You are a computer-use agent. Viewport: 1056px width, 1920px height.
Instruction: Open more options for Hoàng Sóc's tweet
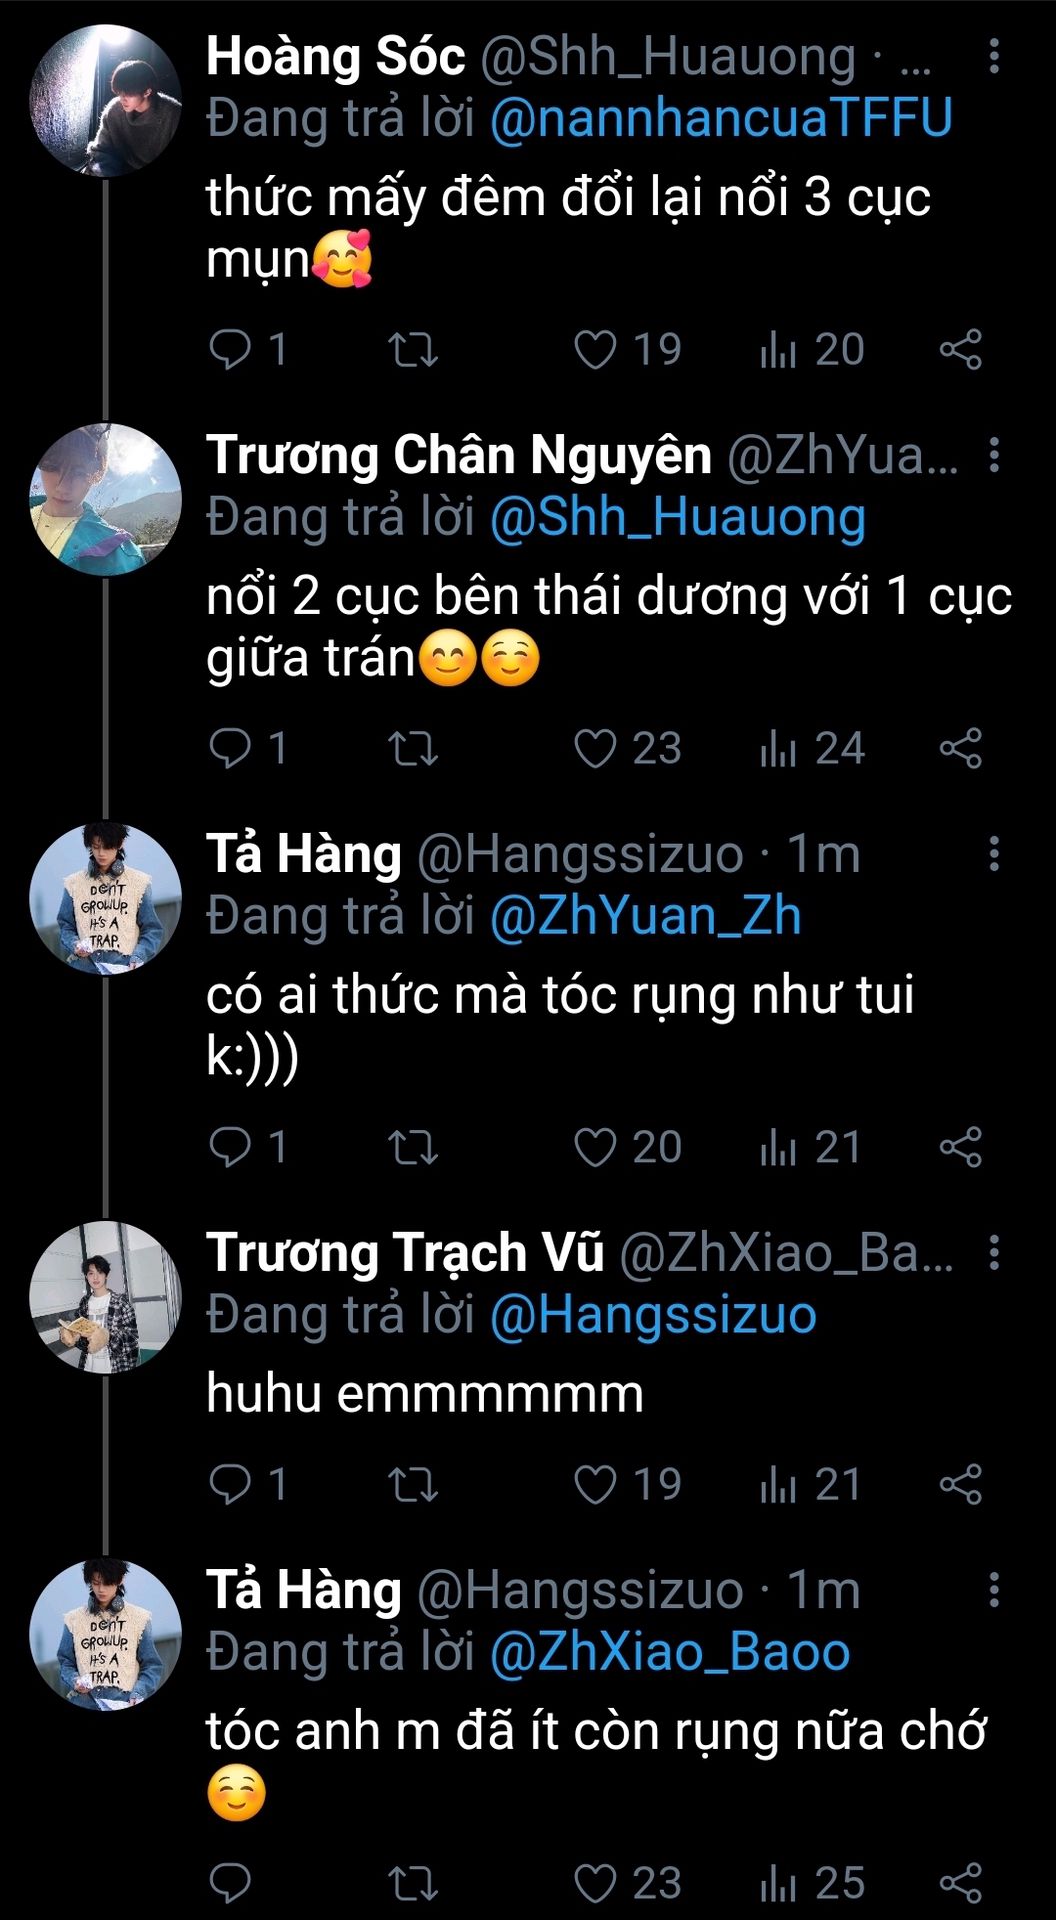993,57
